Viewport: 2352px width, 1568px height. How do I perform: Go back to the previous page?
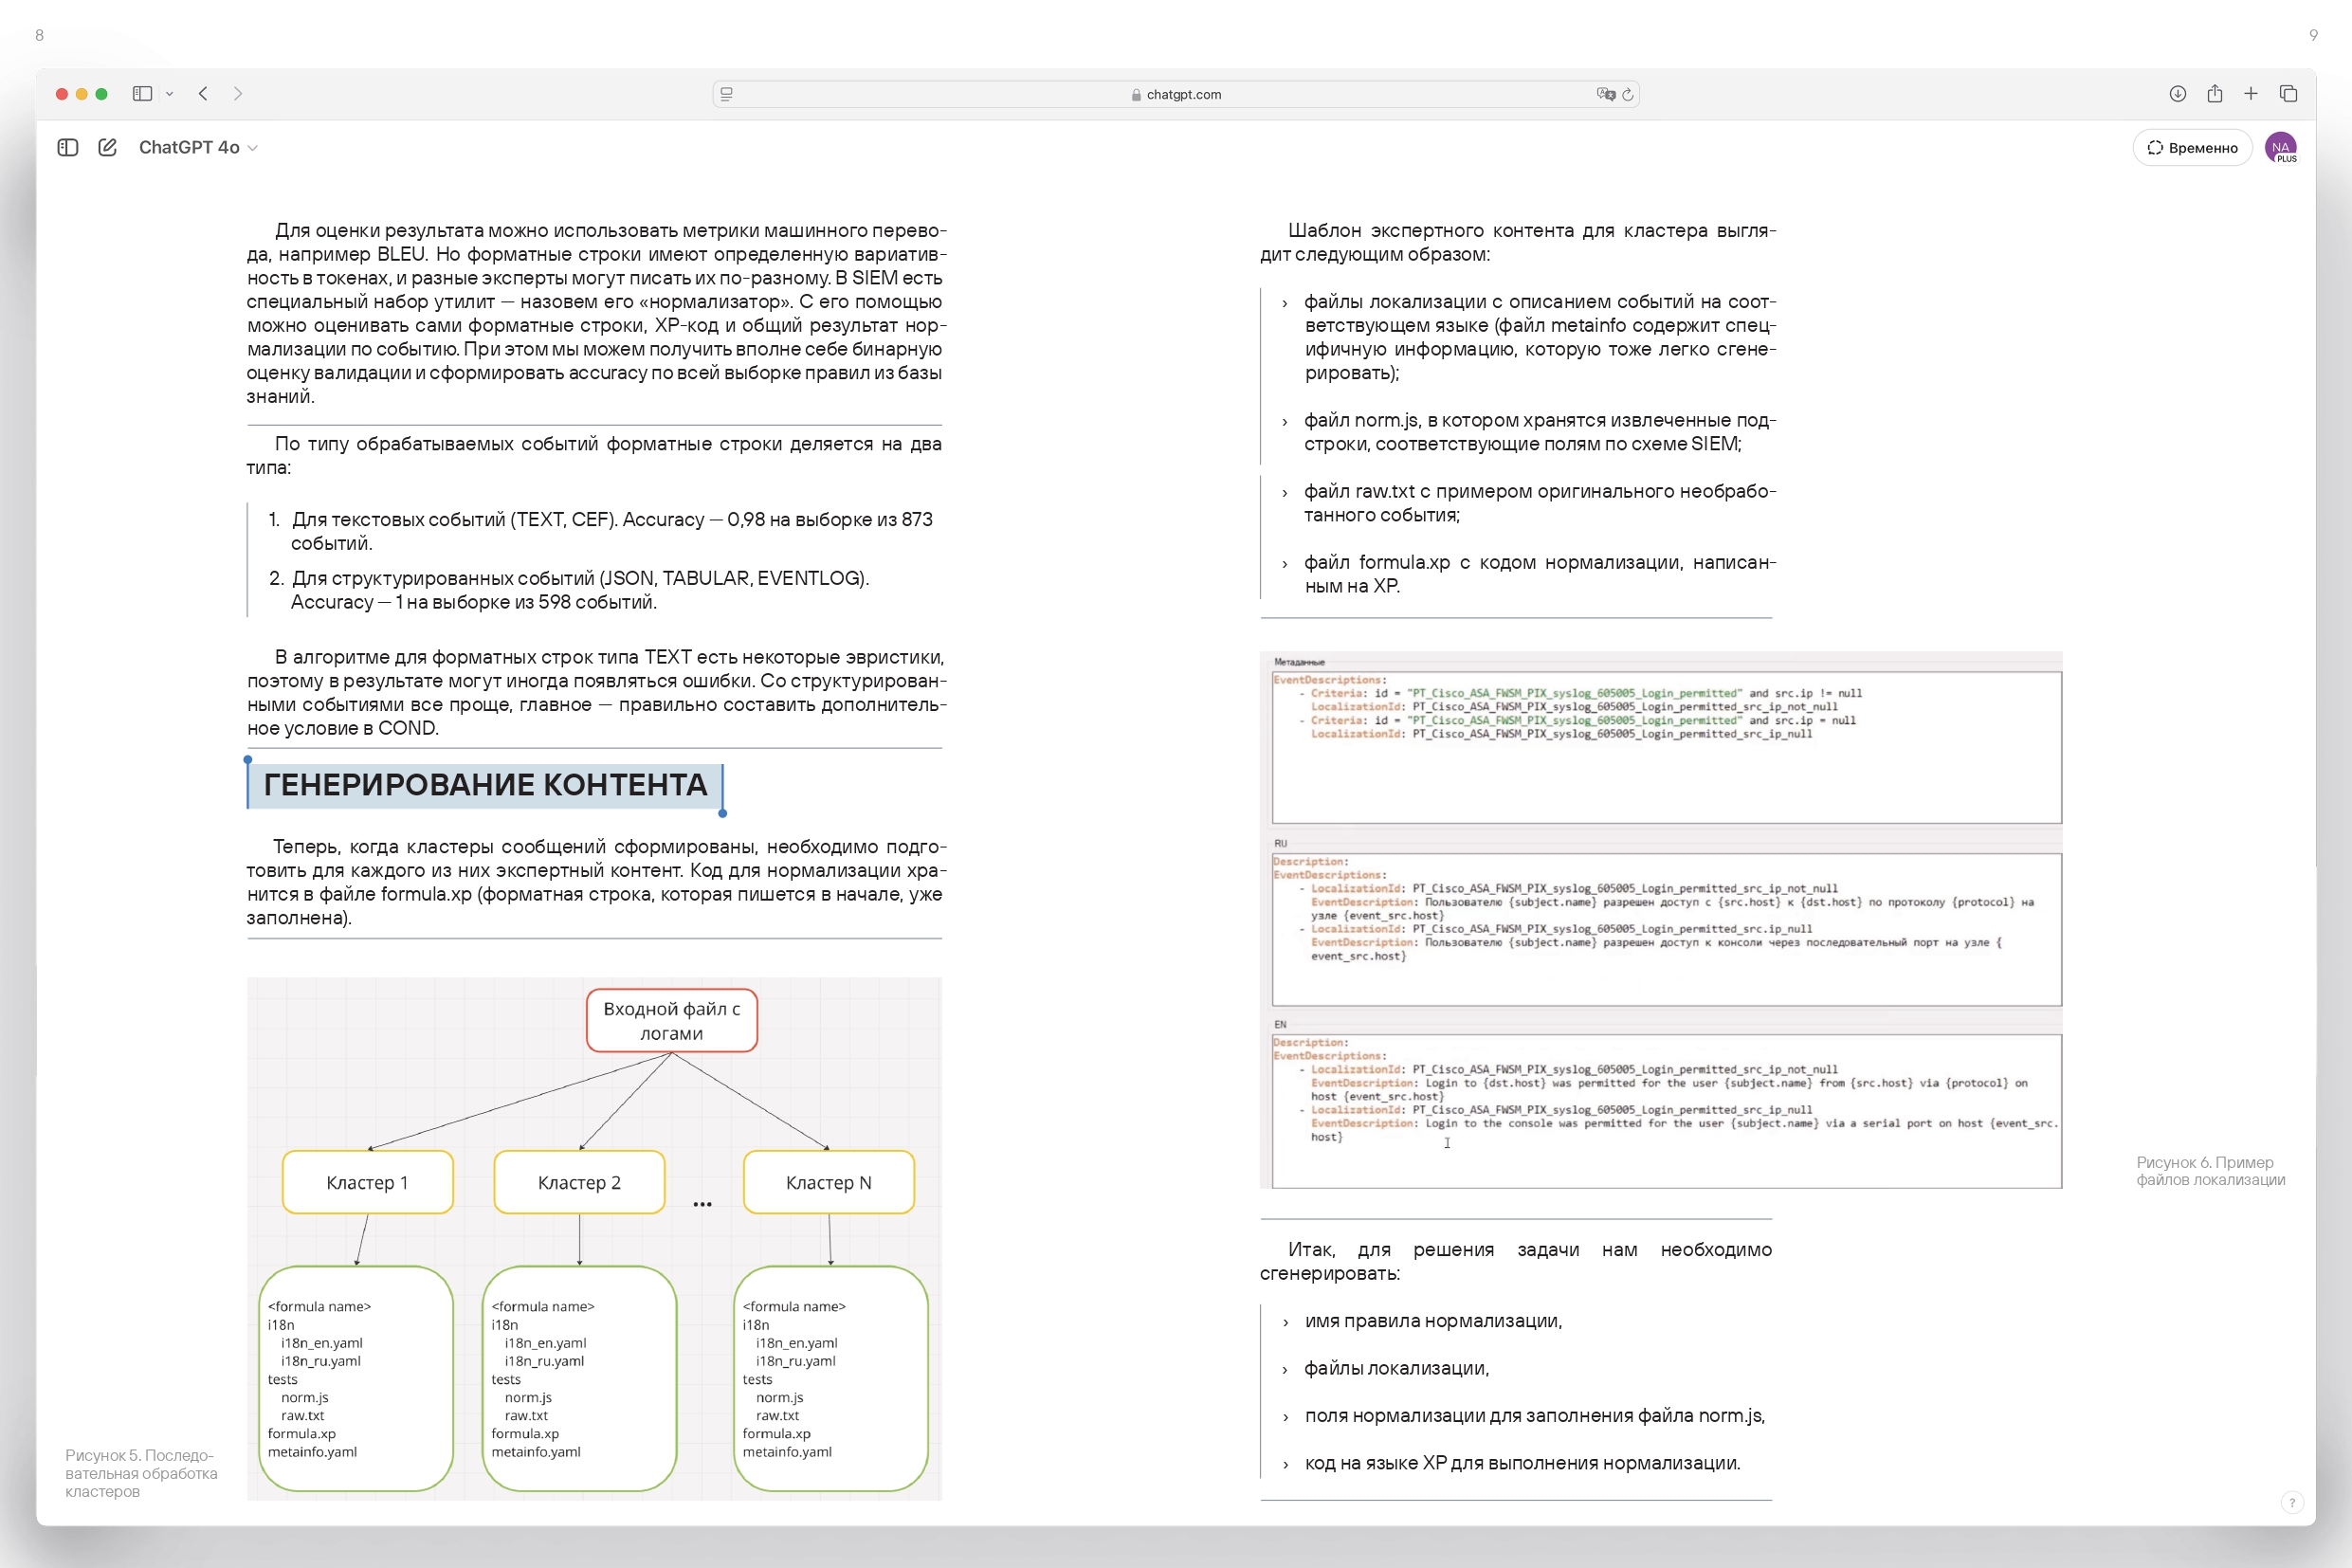click(203, 94)
